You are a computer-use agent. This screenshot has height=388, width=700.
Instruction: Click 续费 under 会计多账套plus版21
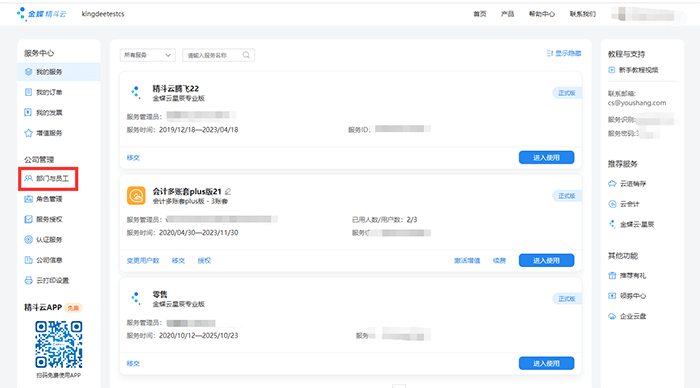pos(499,261)
